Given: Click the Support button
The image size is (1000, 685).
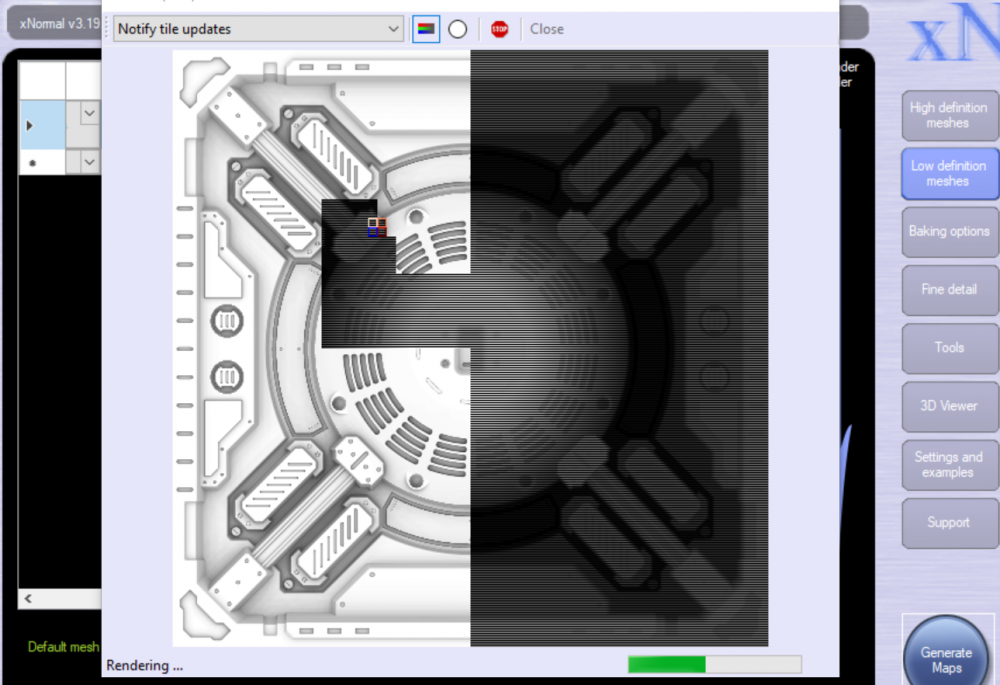Looking at the screenshot, I should [x=948, y=522].
